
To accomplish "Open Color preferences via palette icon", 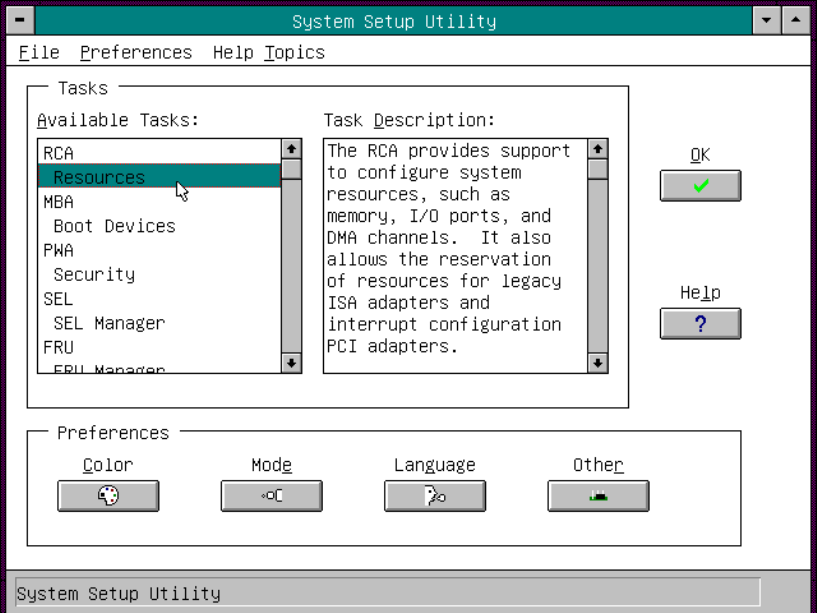I will tap(108, 496).
